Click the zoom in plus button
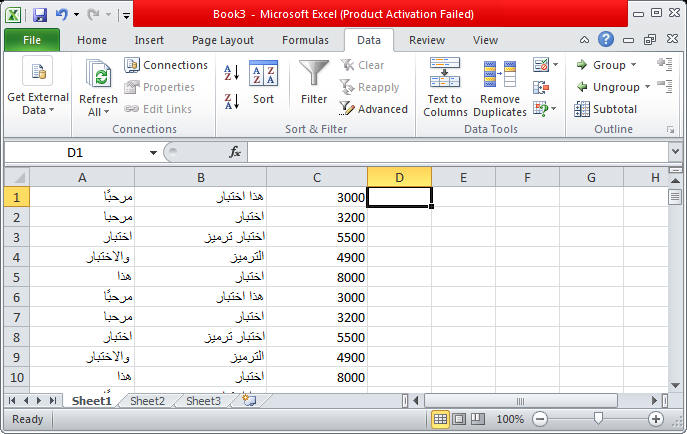The height and width of the screenshot is (434, 687). click(x=656, y=420)
